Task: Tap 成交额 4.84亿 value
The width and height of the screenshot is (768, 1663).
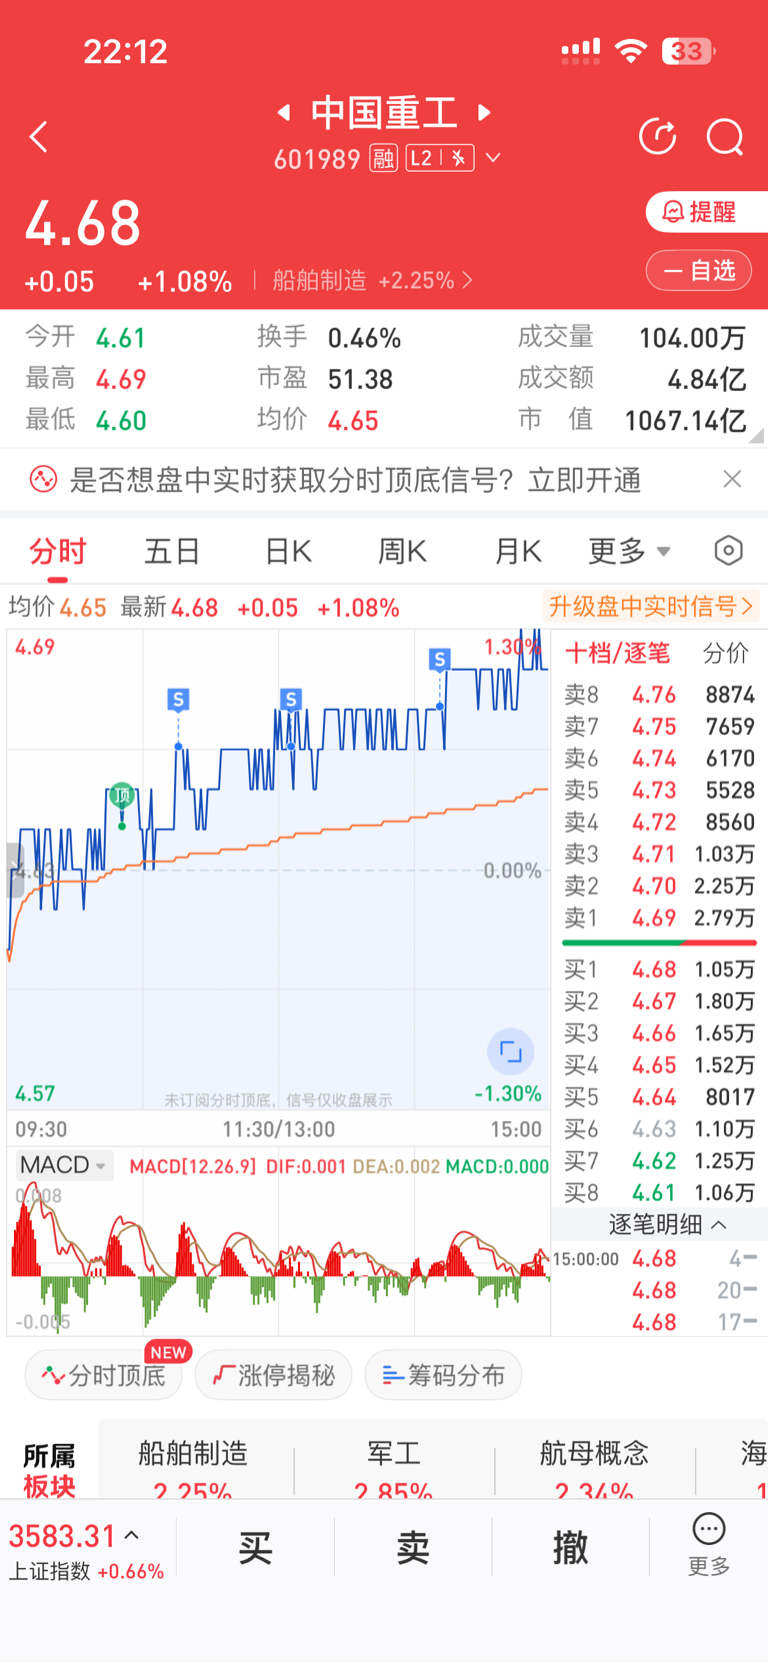Action: click(x=707, y=380)
